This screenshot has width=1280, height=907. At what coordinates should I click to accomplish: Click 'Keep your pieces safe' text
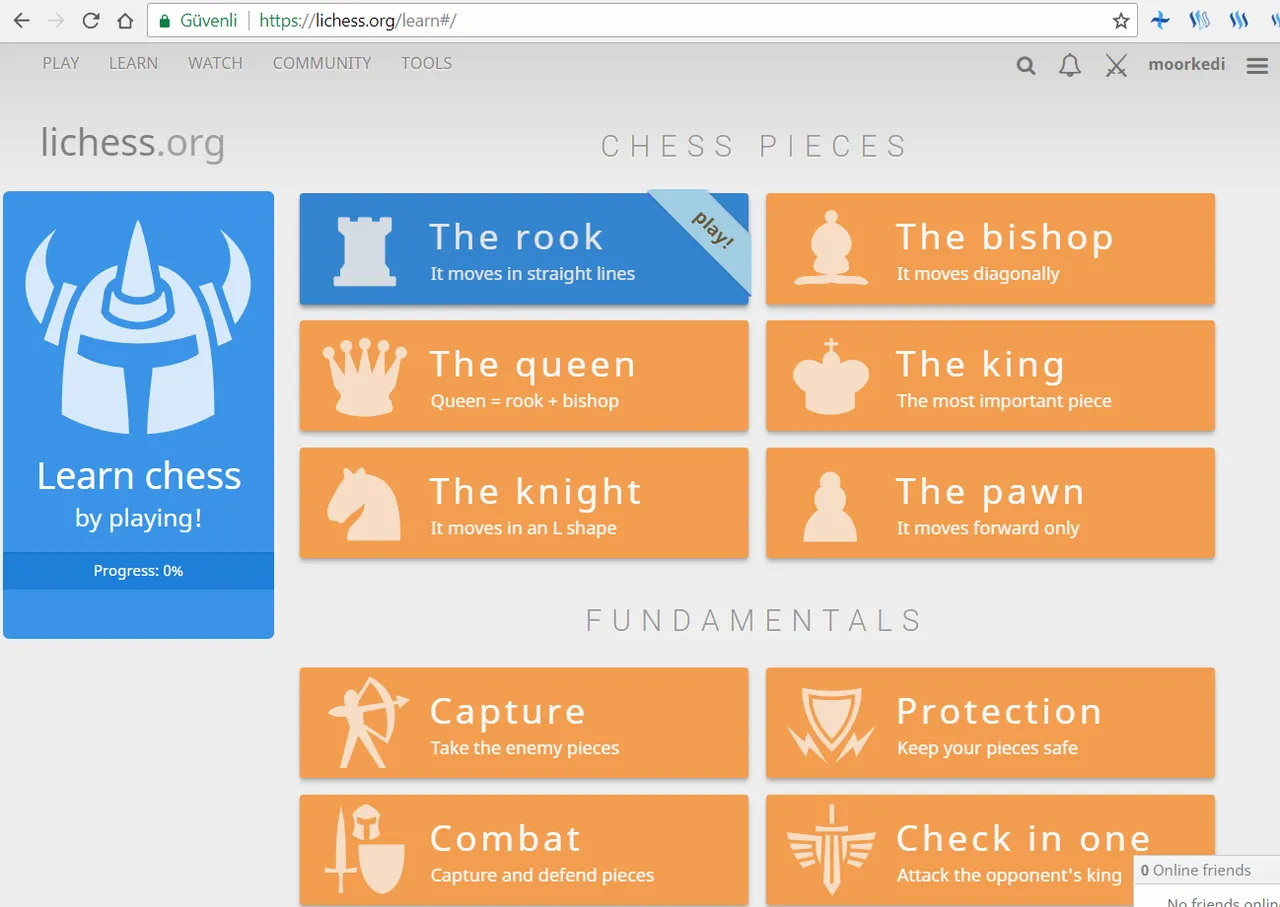987,748
